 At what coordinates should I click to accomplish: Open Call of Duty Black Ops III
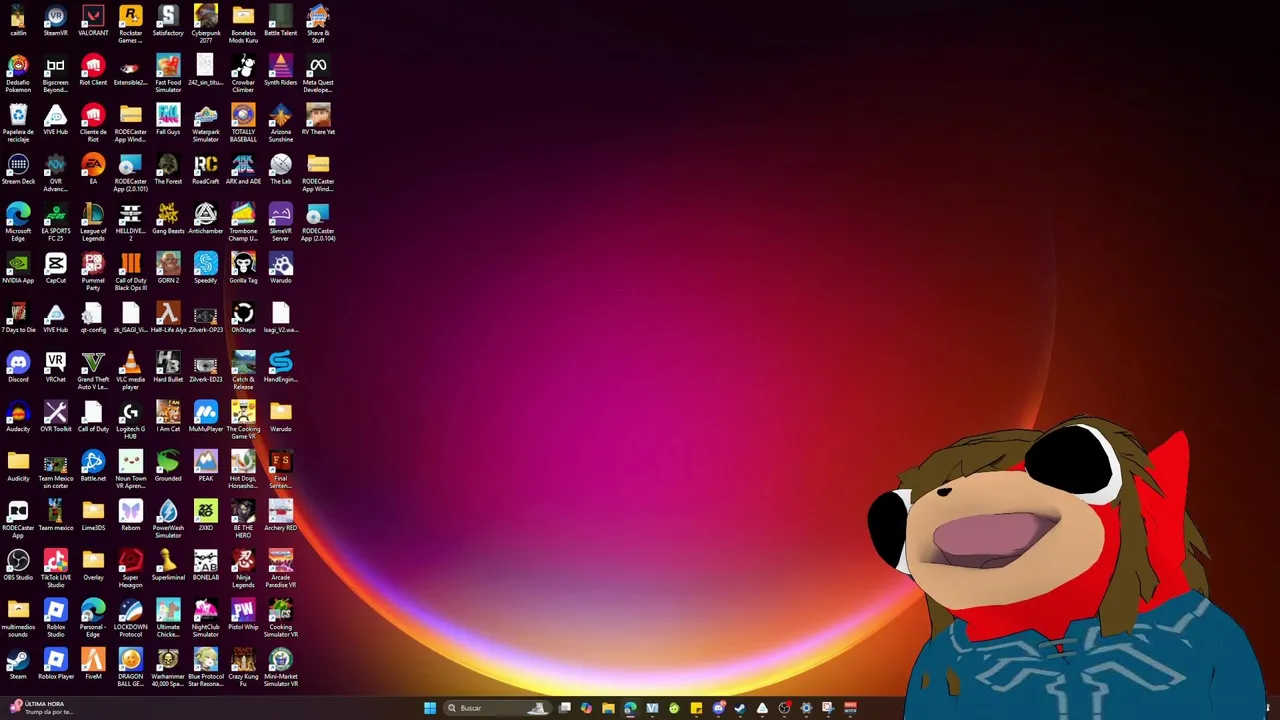pyautogui.click(x=130, y=272)
